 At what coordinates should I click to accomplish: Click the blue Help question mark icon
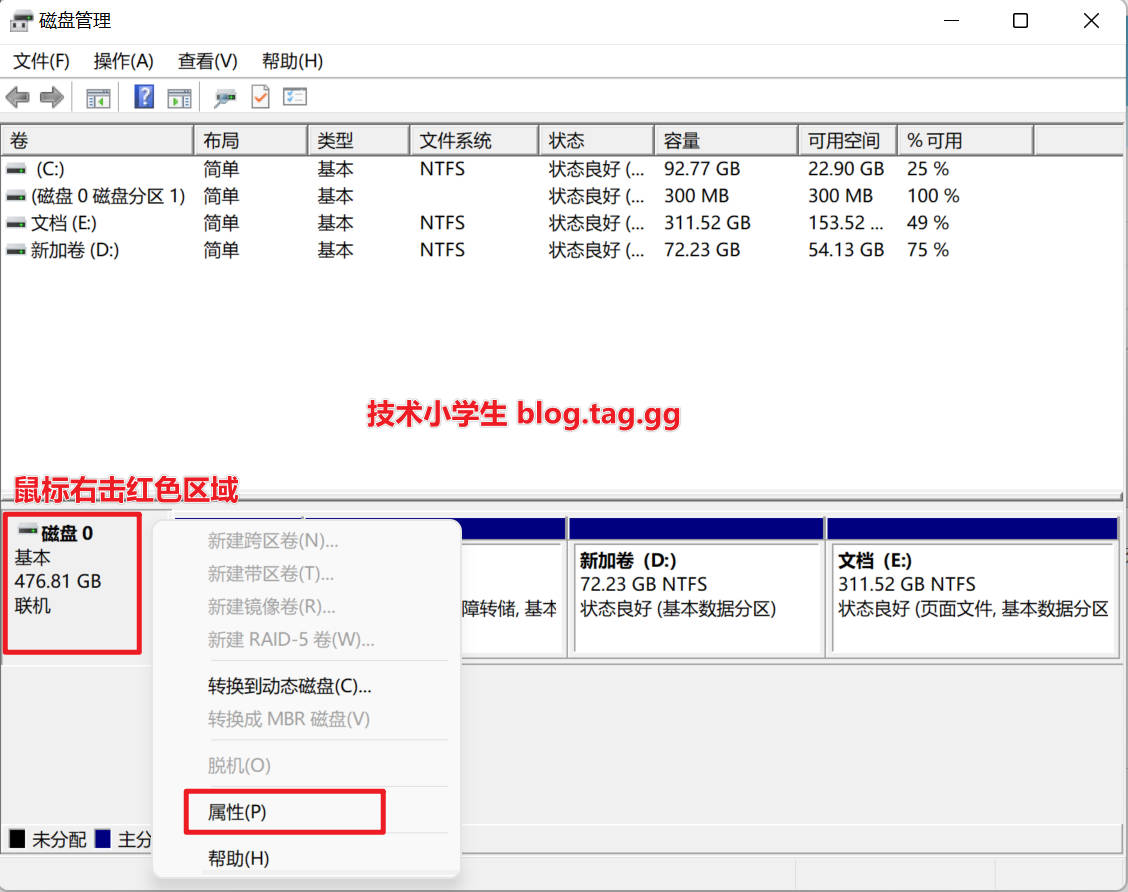(x=144, y=97)
